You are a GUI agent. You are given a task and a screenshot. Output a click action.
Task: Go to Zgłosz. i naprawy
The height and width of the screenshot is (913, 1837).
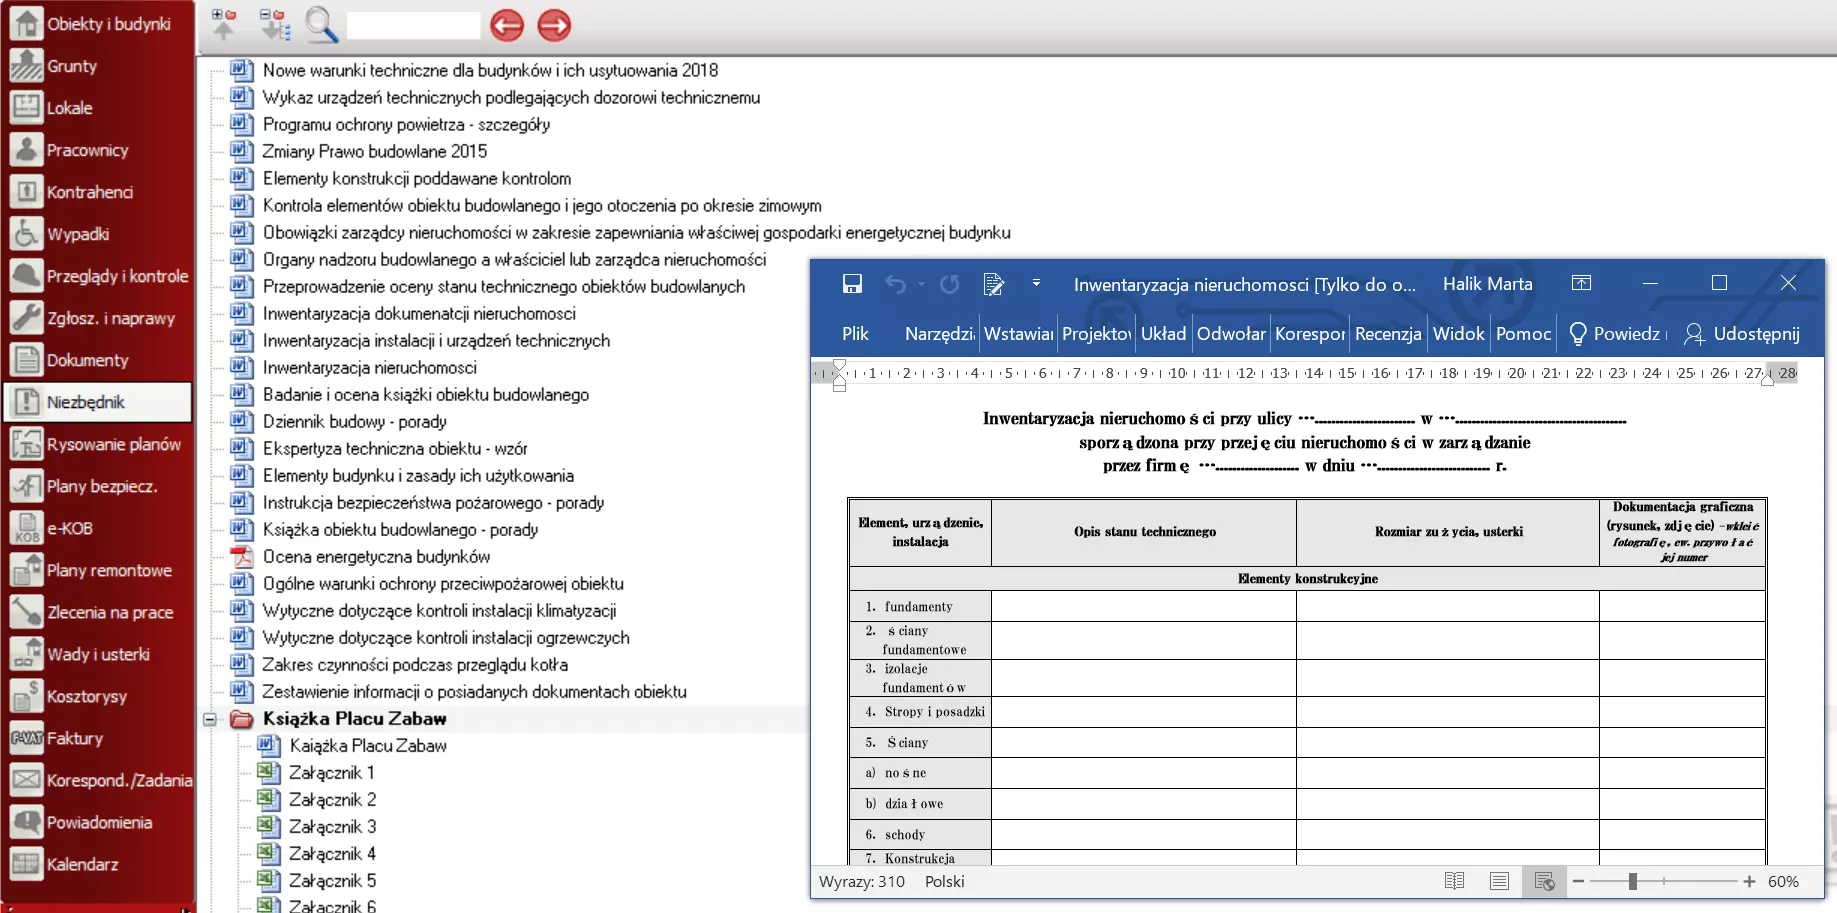[x=97, y=318]
